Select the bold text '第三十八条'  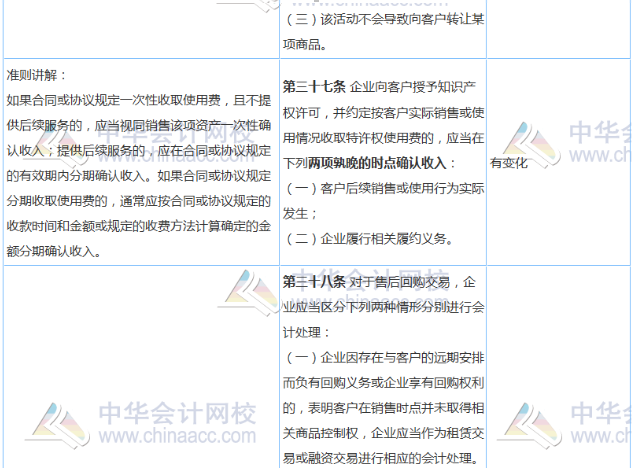tap(314, 282)
